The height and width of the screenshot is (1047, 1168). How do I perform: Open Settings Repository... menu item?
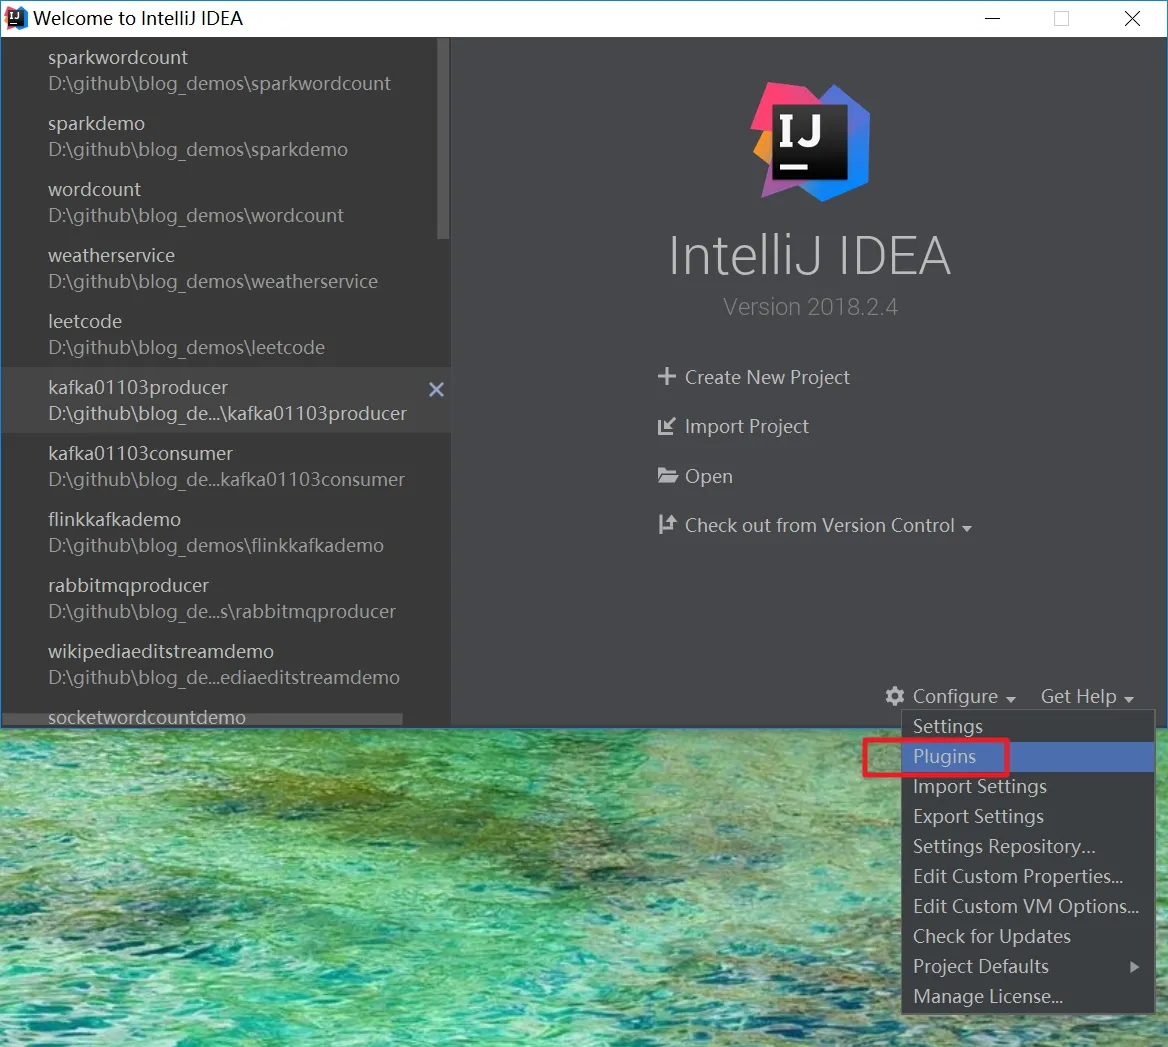tap(1028, 847)
